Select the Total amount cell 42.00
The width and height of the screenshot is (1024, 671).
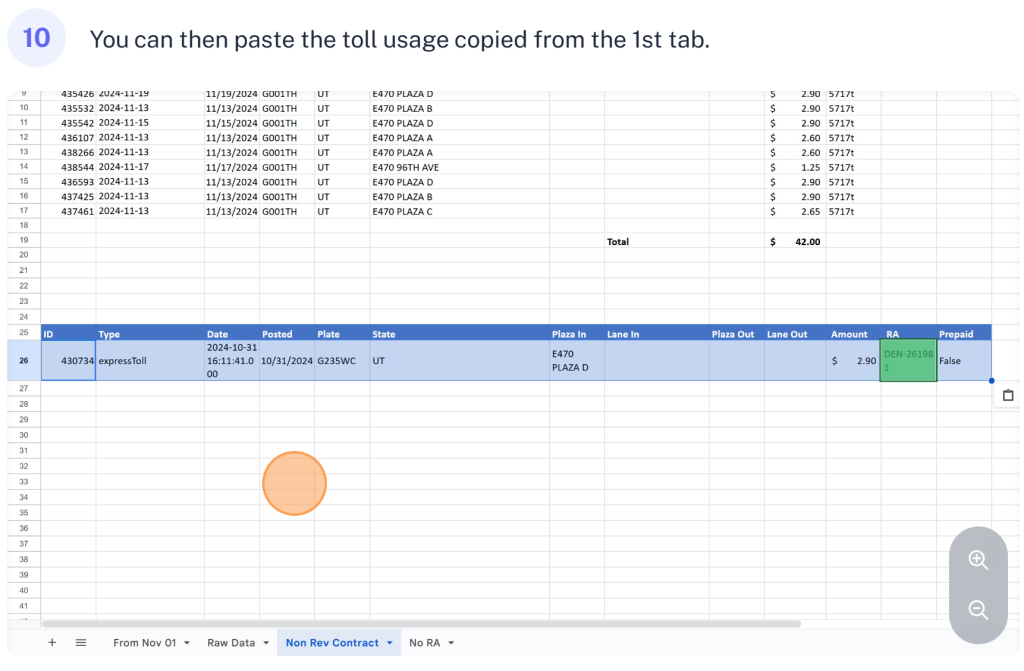[x=796, y=242]
